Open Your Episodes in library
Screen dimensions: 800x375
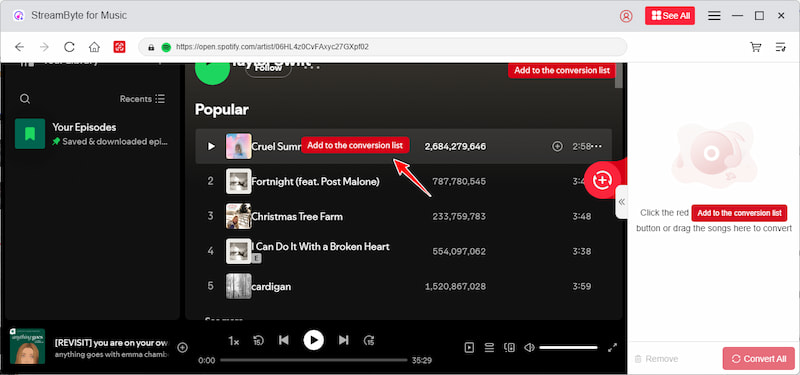92,134
